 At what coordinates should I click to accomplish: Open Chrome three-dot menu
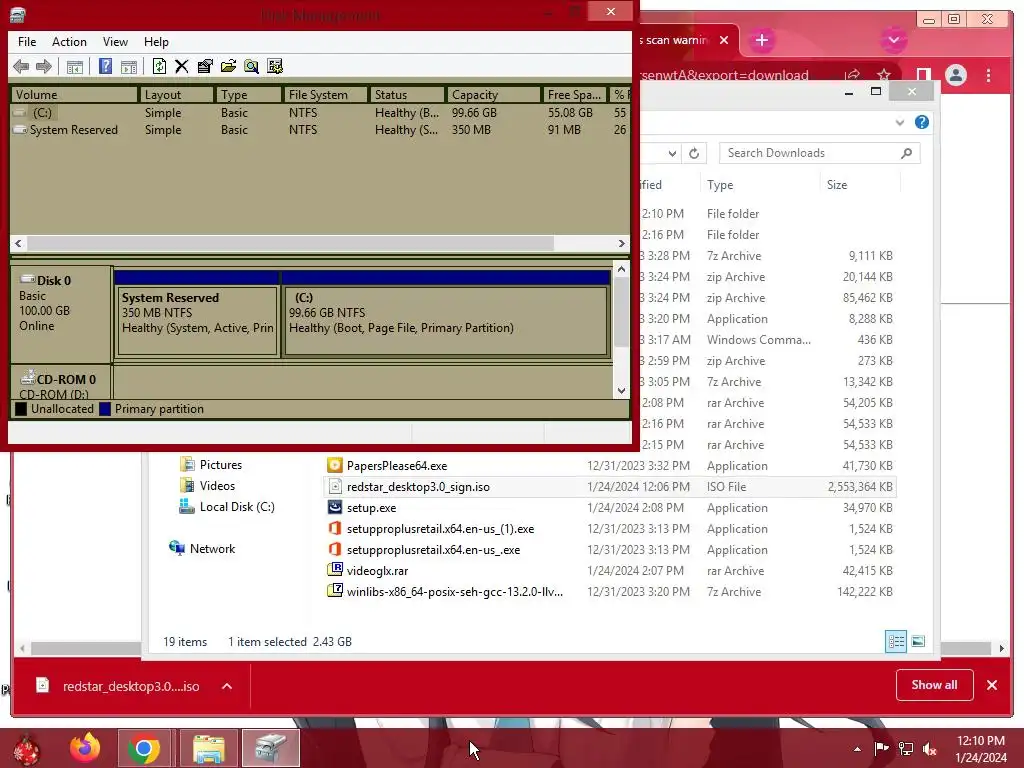[x=989, y=75]
